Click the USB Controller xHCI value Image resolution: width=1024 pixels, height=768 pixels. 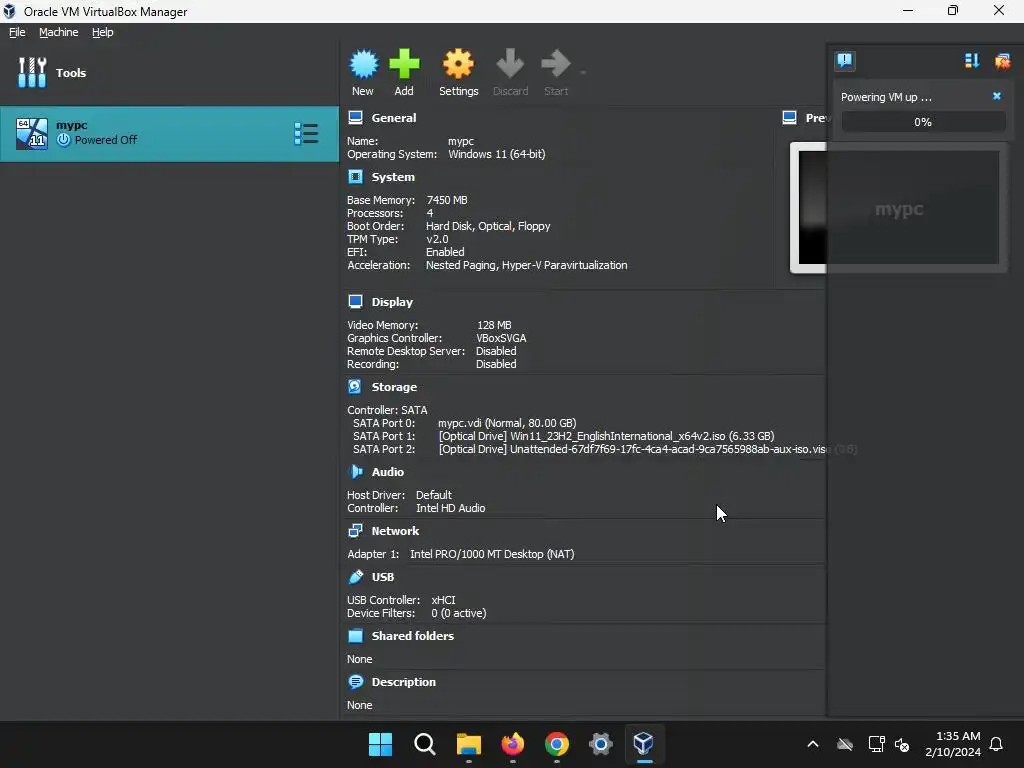(x=443, y=600)
